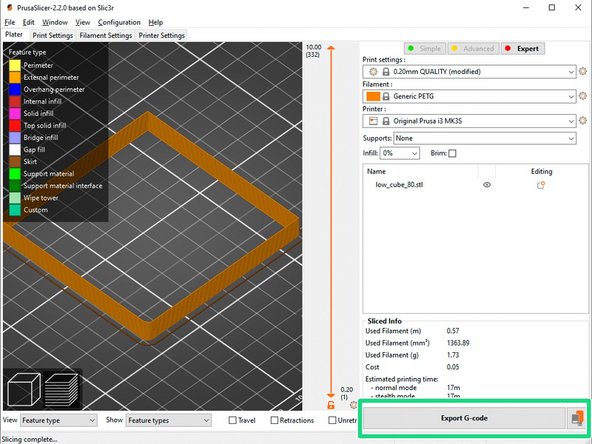This screenshot has height=444, width=592.
Task: Click the layer slider lock icon
Action: pyautogui.click(x=331, y=405)
